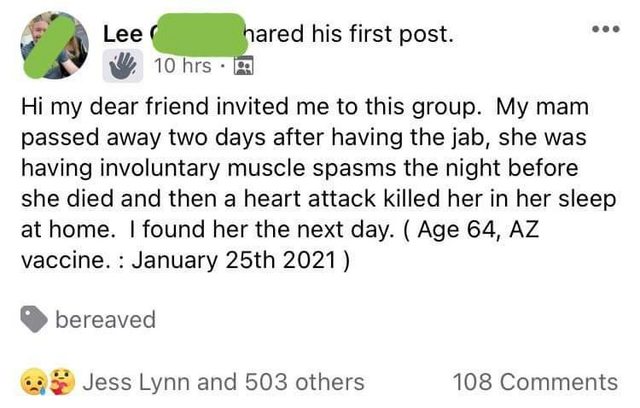Select the care hugging heart reaction emoji
Viewport: 640px width, 408px height.
pos(62,382)
